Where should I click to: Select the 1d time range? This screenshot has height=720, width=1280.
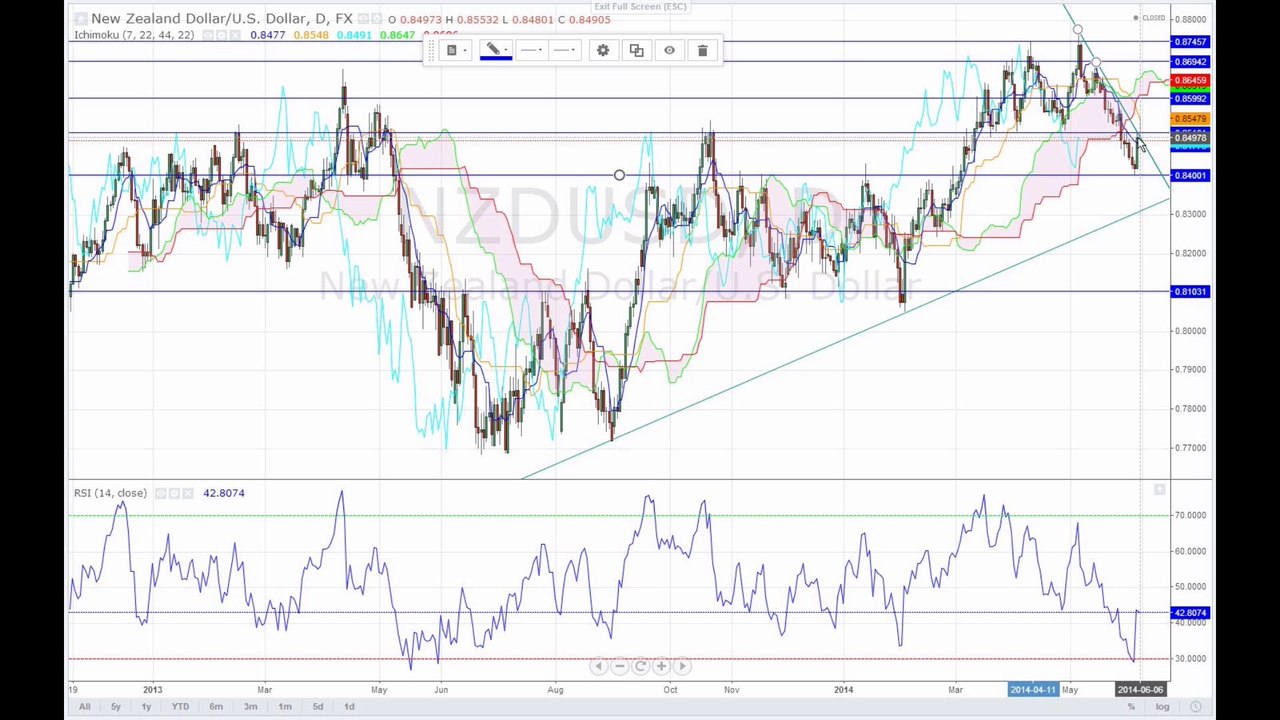[349, 707]
